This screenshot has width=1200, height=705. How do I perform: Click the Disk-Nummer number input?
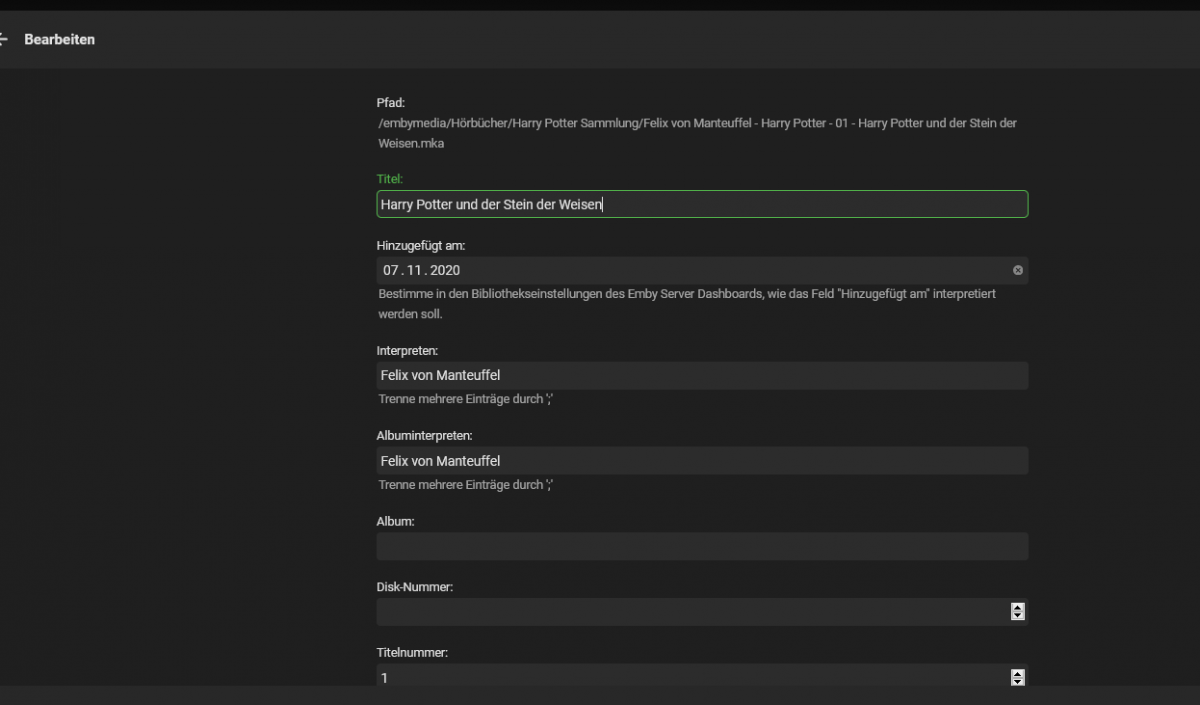click(x=690, y=612)
